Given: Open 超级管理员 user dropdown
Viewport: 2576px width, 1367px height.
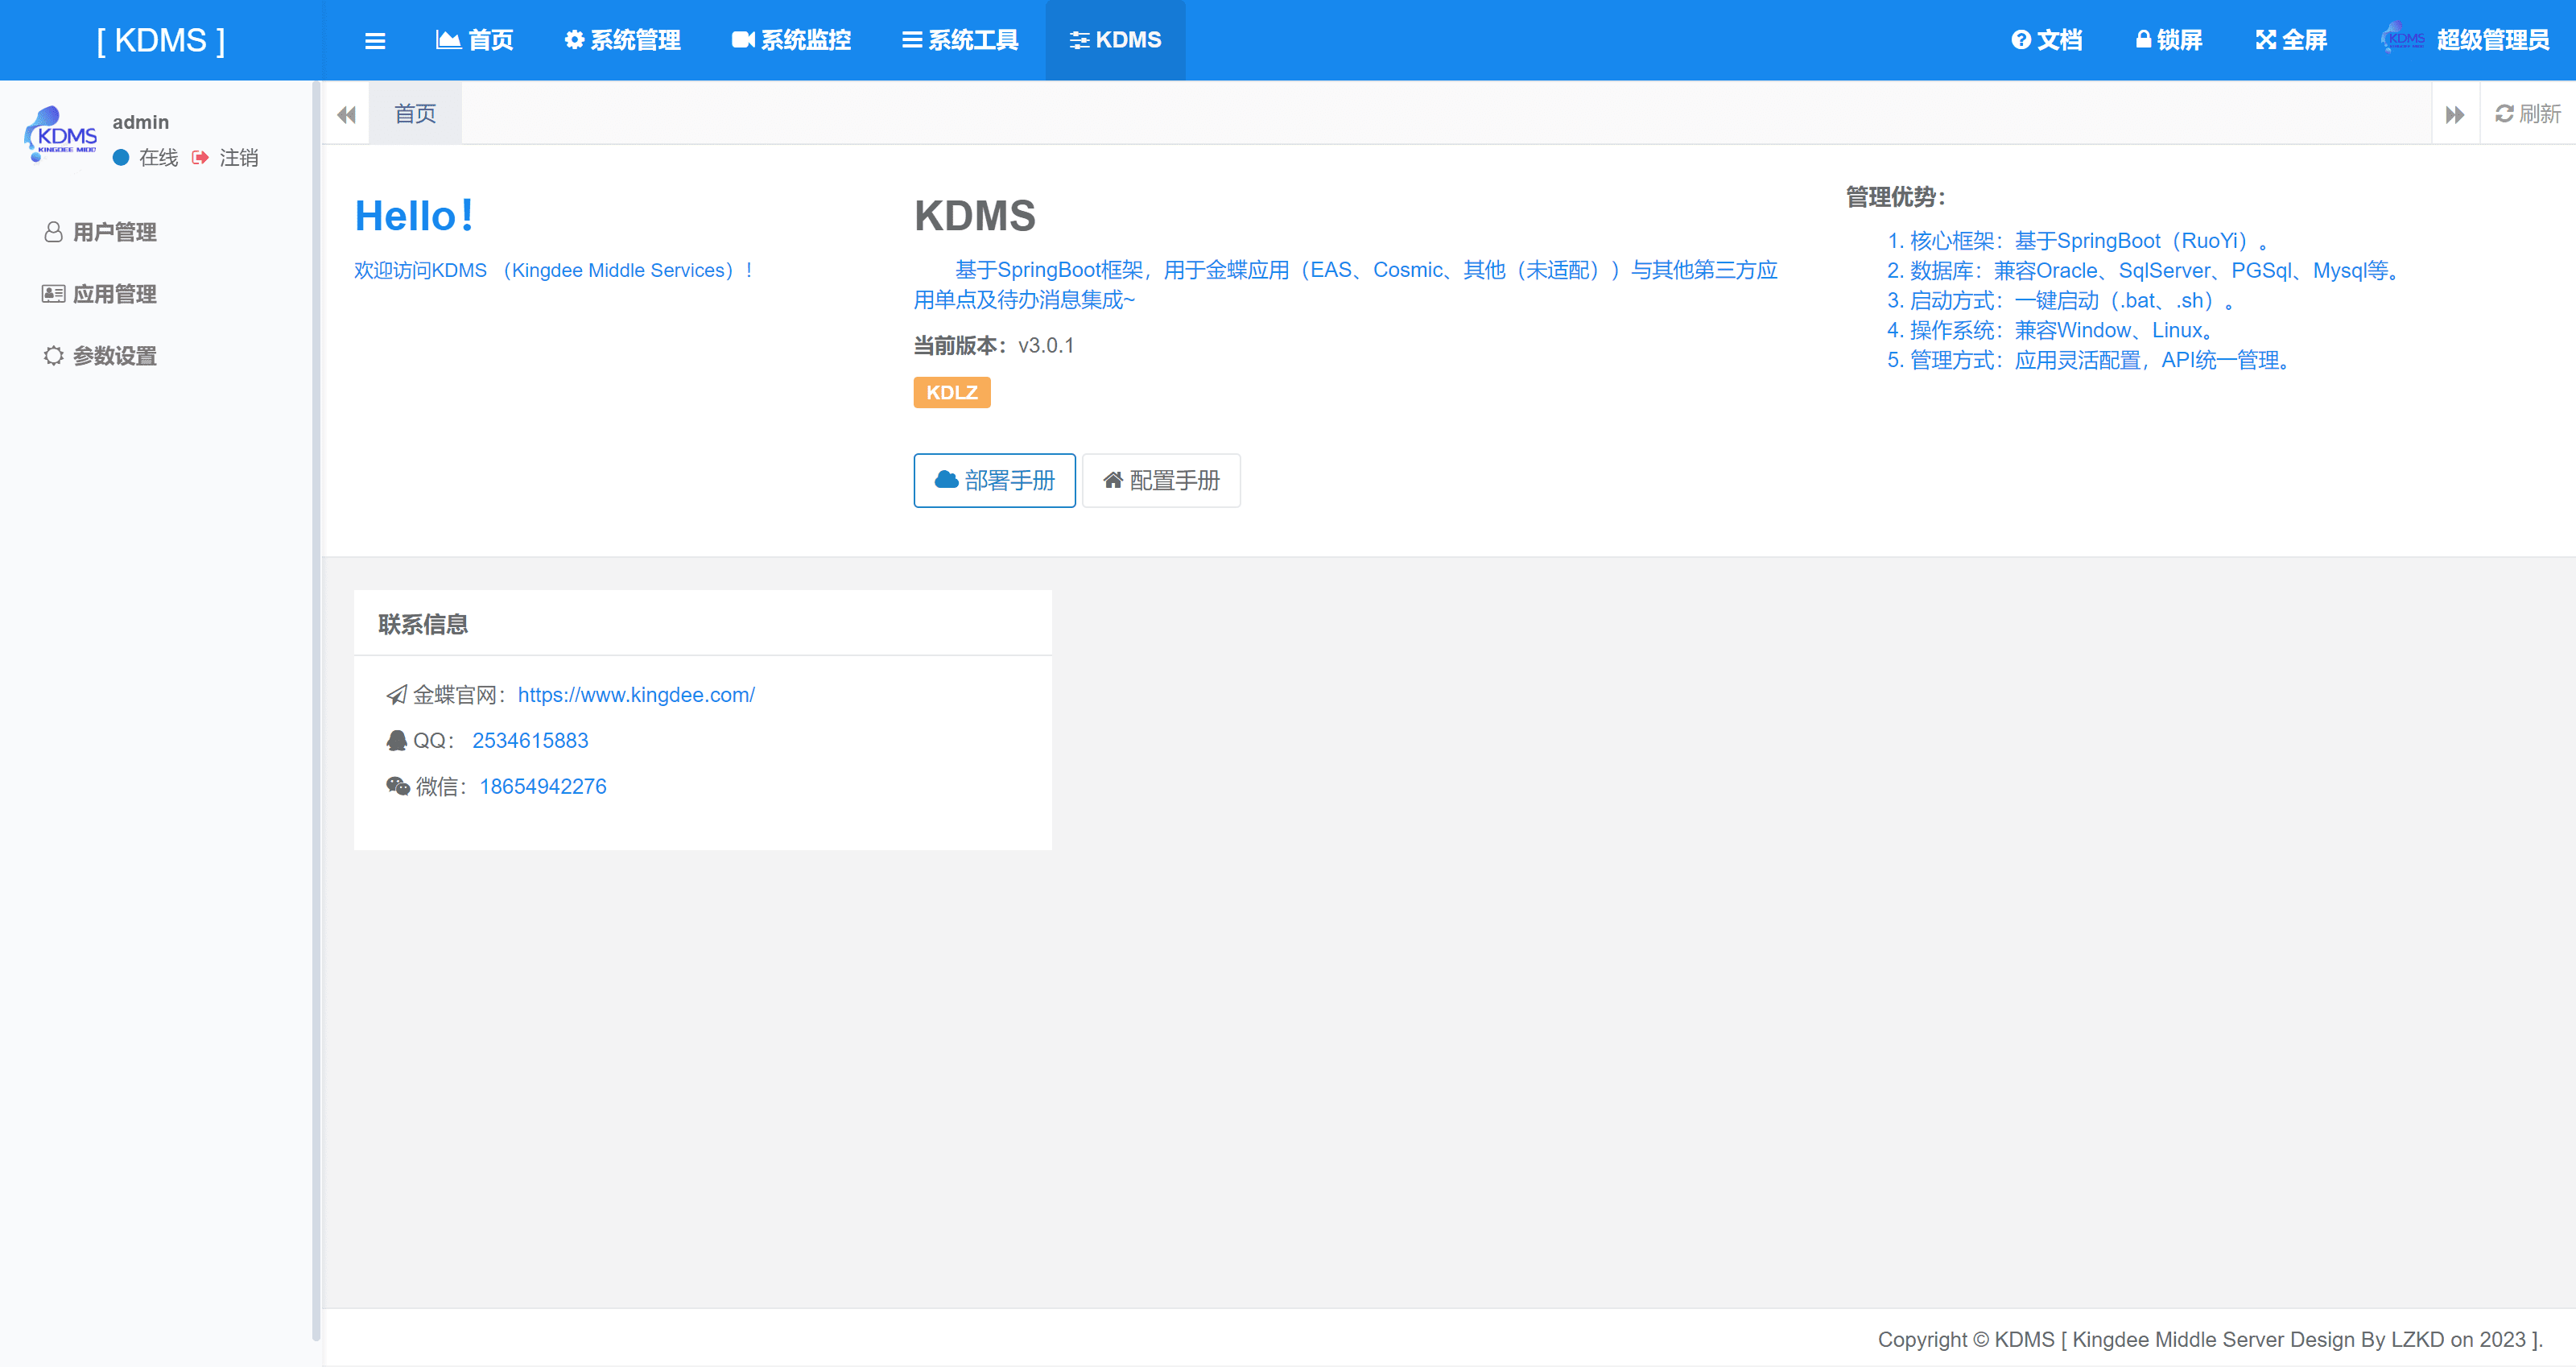Looking at the screenshot, I should point(2491,40).
